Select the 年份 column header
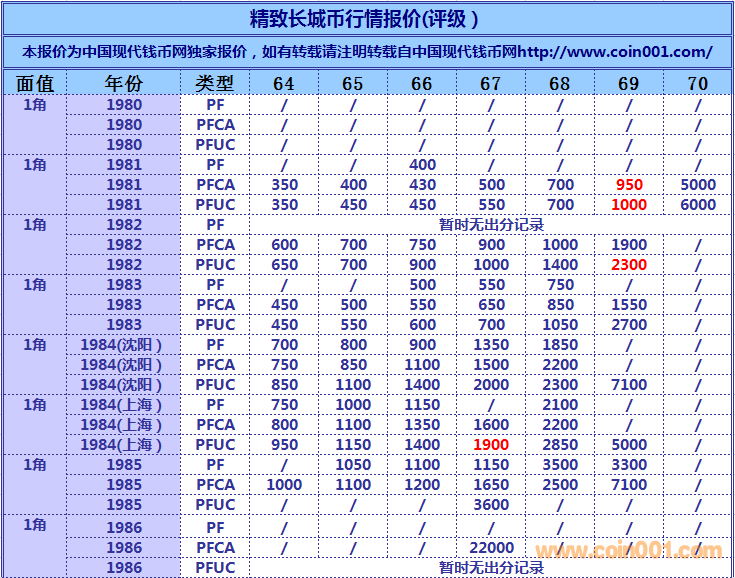The height and width of the screenshot is (578, 735). pyautogui.click(x=124, y=84)
